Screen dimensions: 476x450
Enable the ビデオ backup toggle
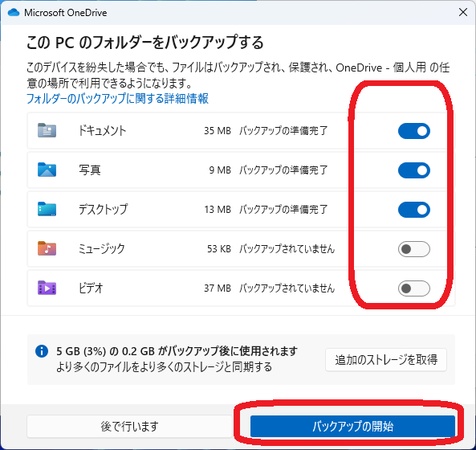tap(414, 288)
